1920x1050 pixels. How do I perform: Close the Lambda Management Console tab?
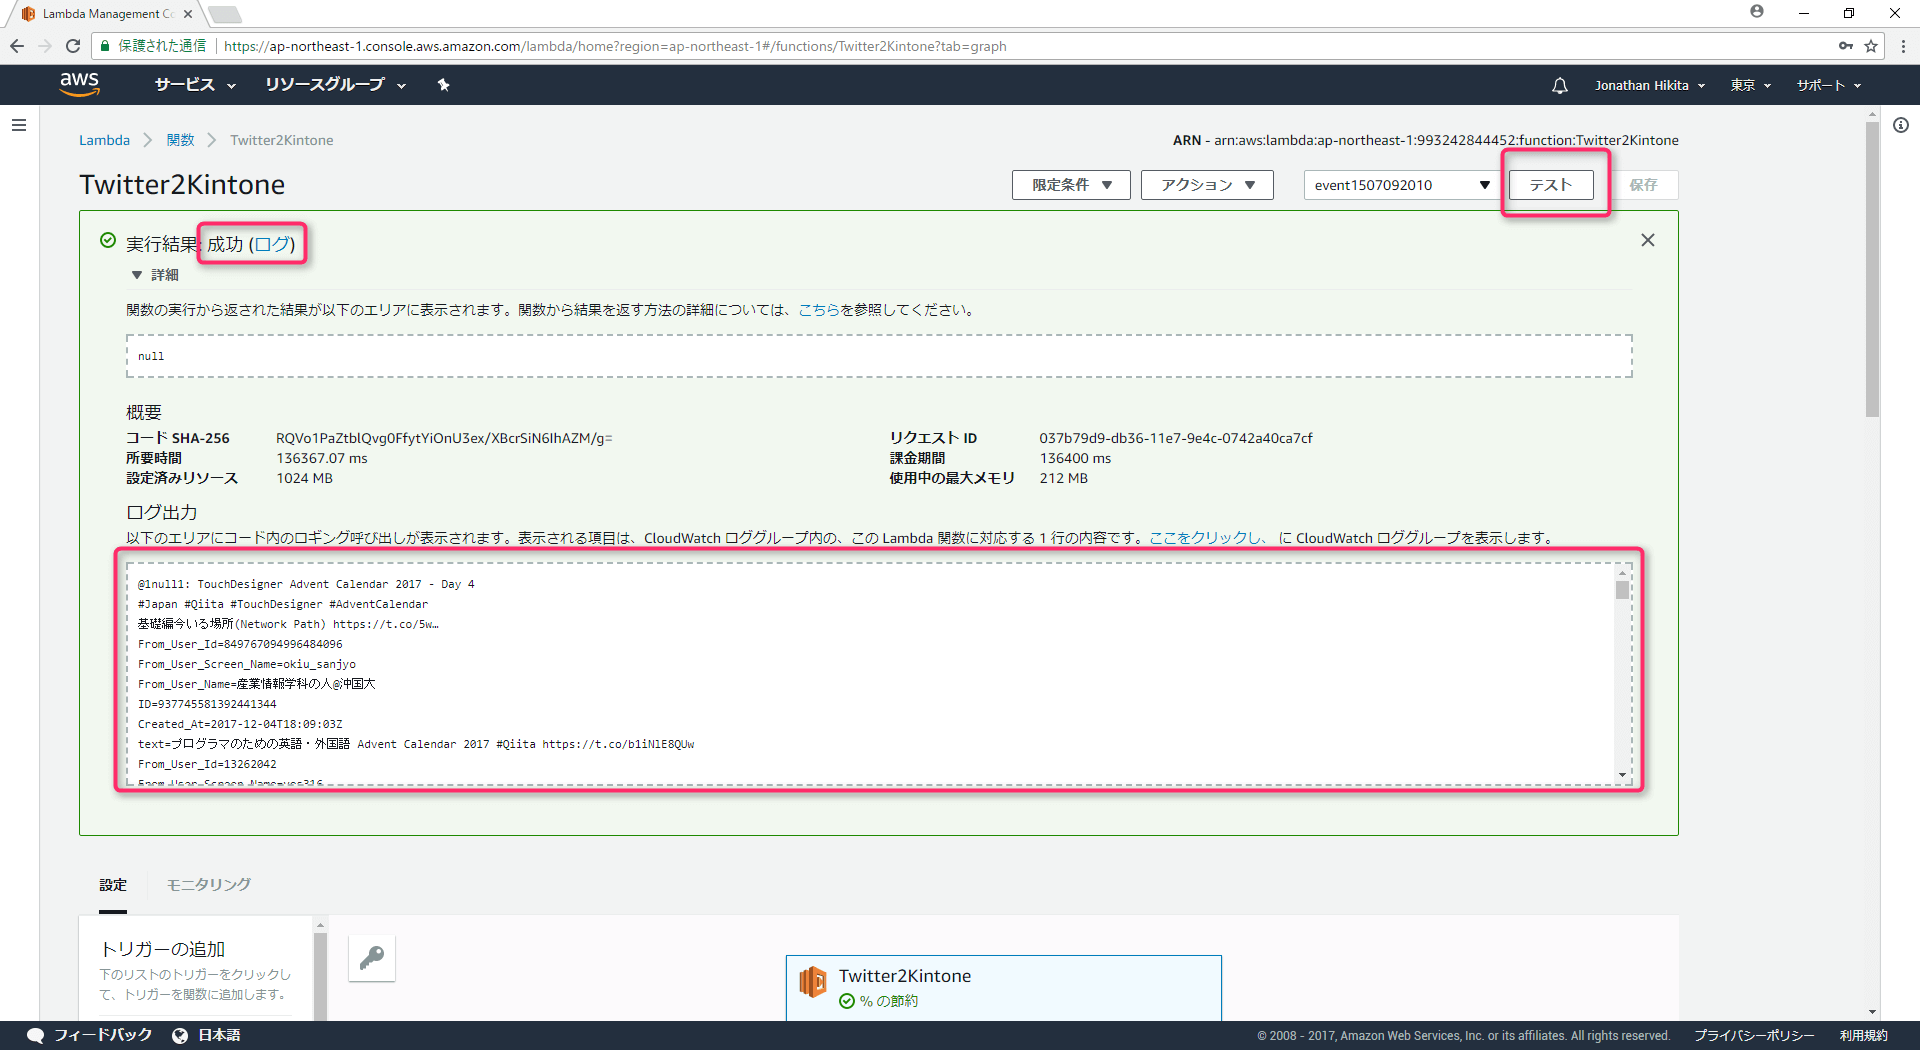pyautogui.click(x=187, y=14)
